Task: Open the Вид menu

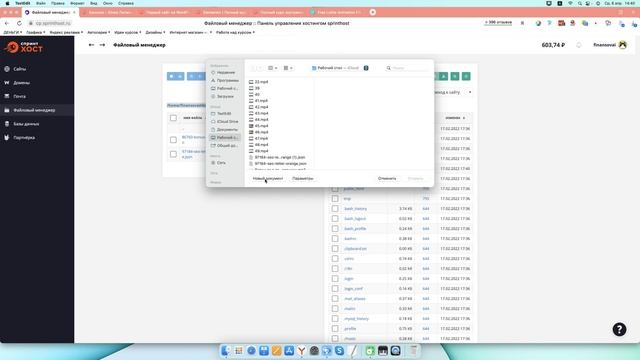Action: coord(93,3)
